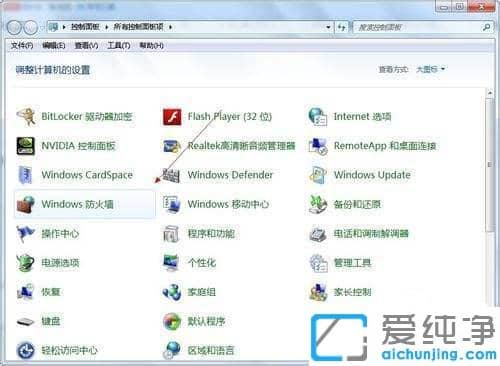Open the 轻松访问中心 icon
Image resolution: width=500 pixels, height=366 pixels.
pyautogui.click(x=26, y=351)
